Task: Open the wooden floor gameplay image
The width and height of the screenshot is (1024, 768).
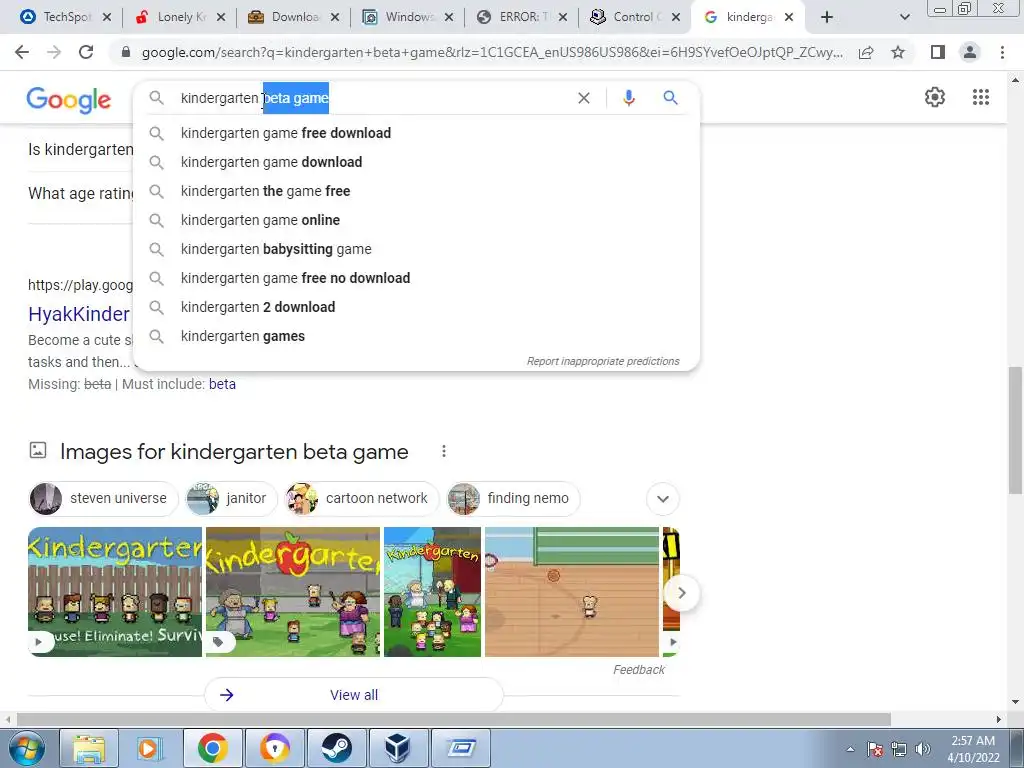Action: [x=571, y=592]
